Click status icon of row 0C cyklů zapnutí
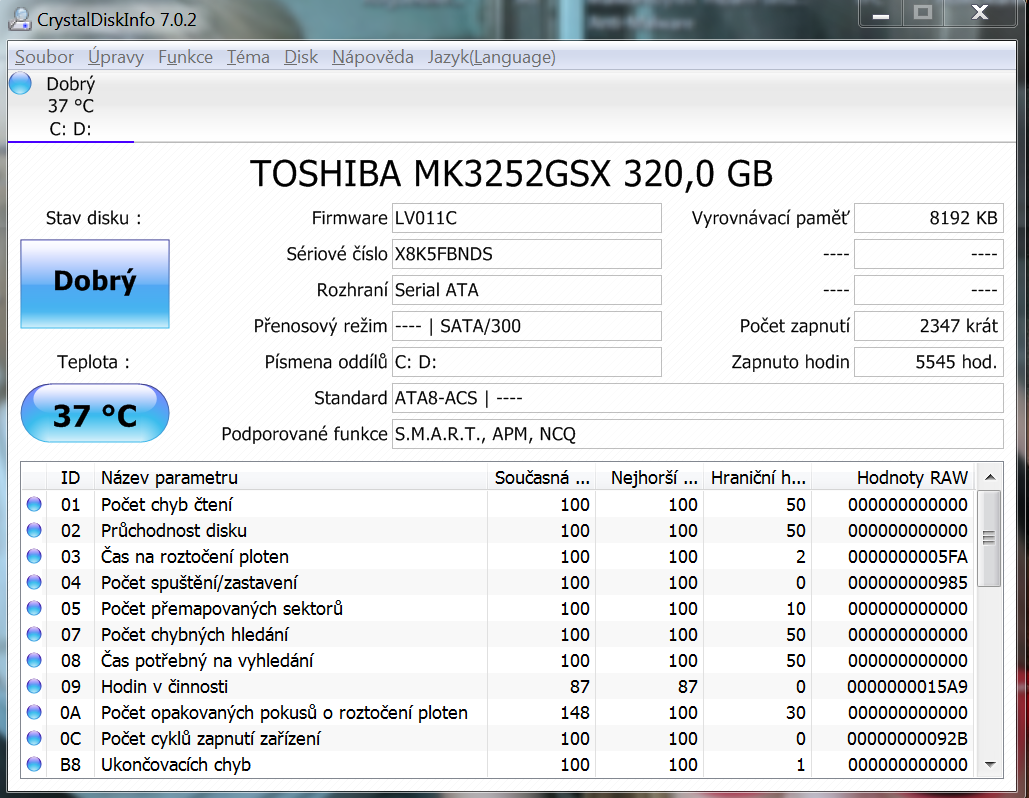This screenshot has height=798, width=1029. coord(34,738)
